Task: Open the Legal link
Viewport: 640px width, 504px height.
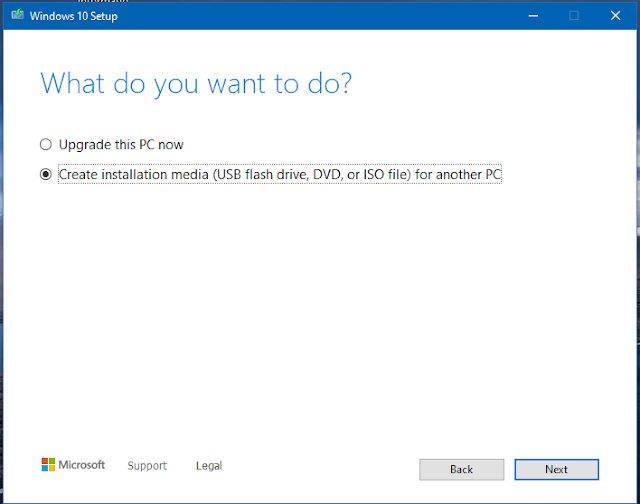Action: (209, 466)
